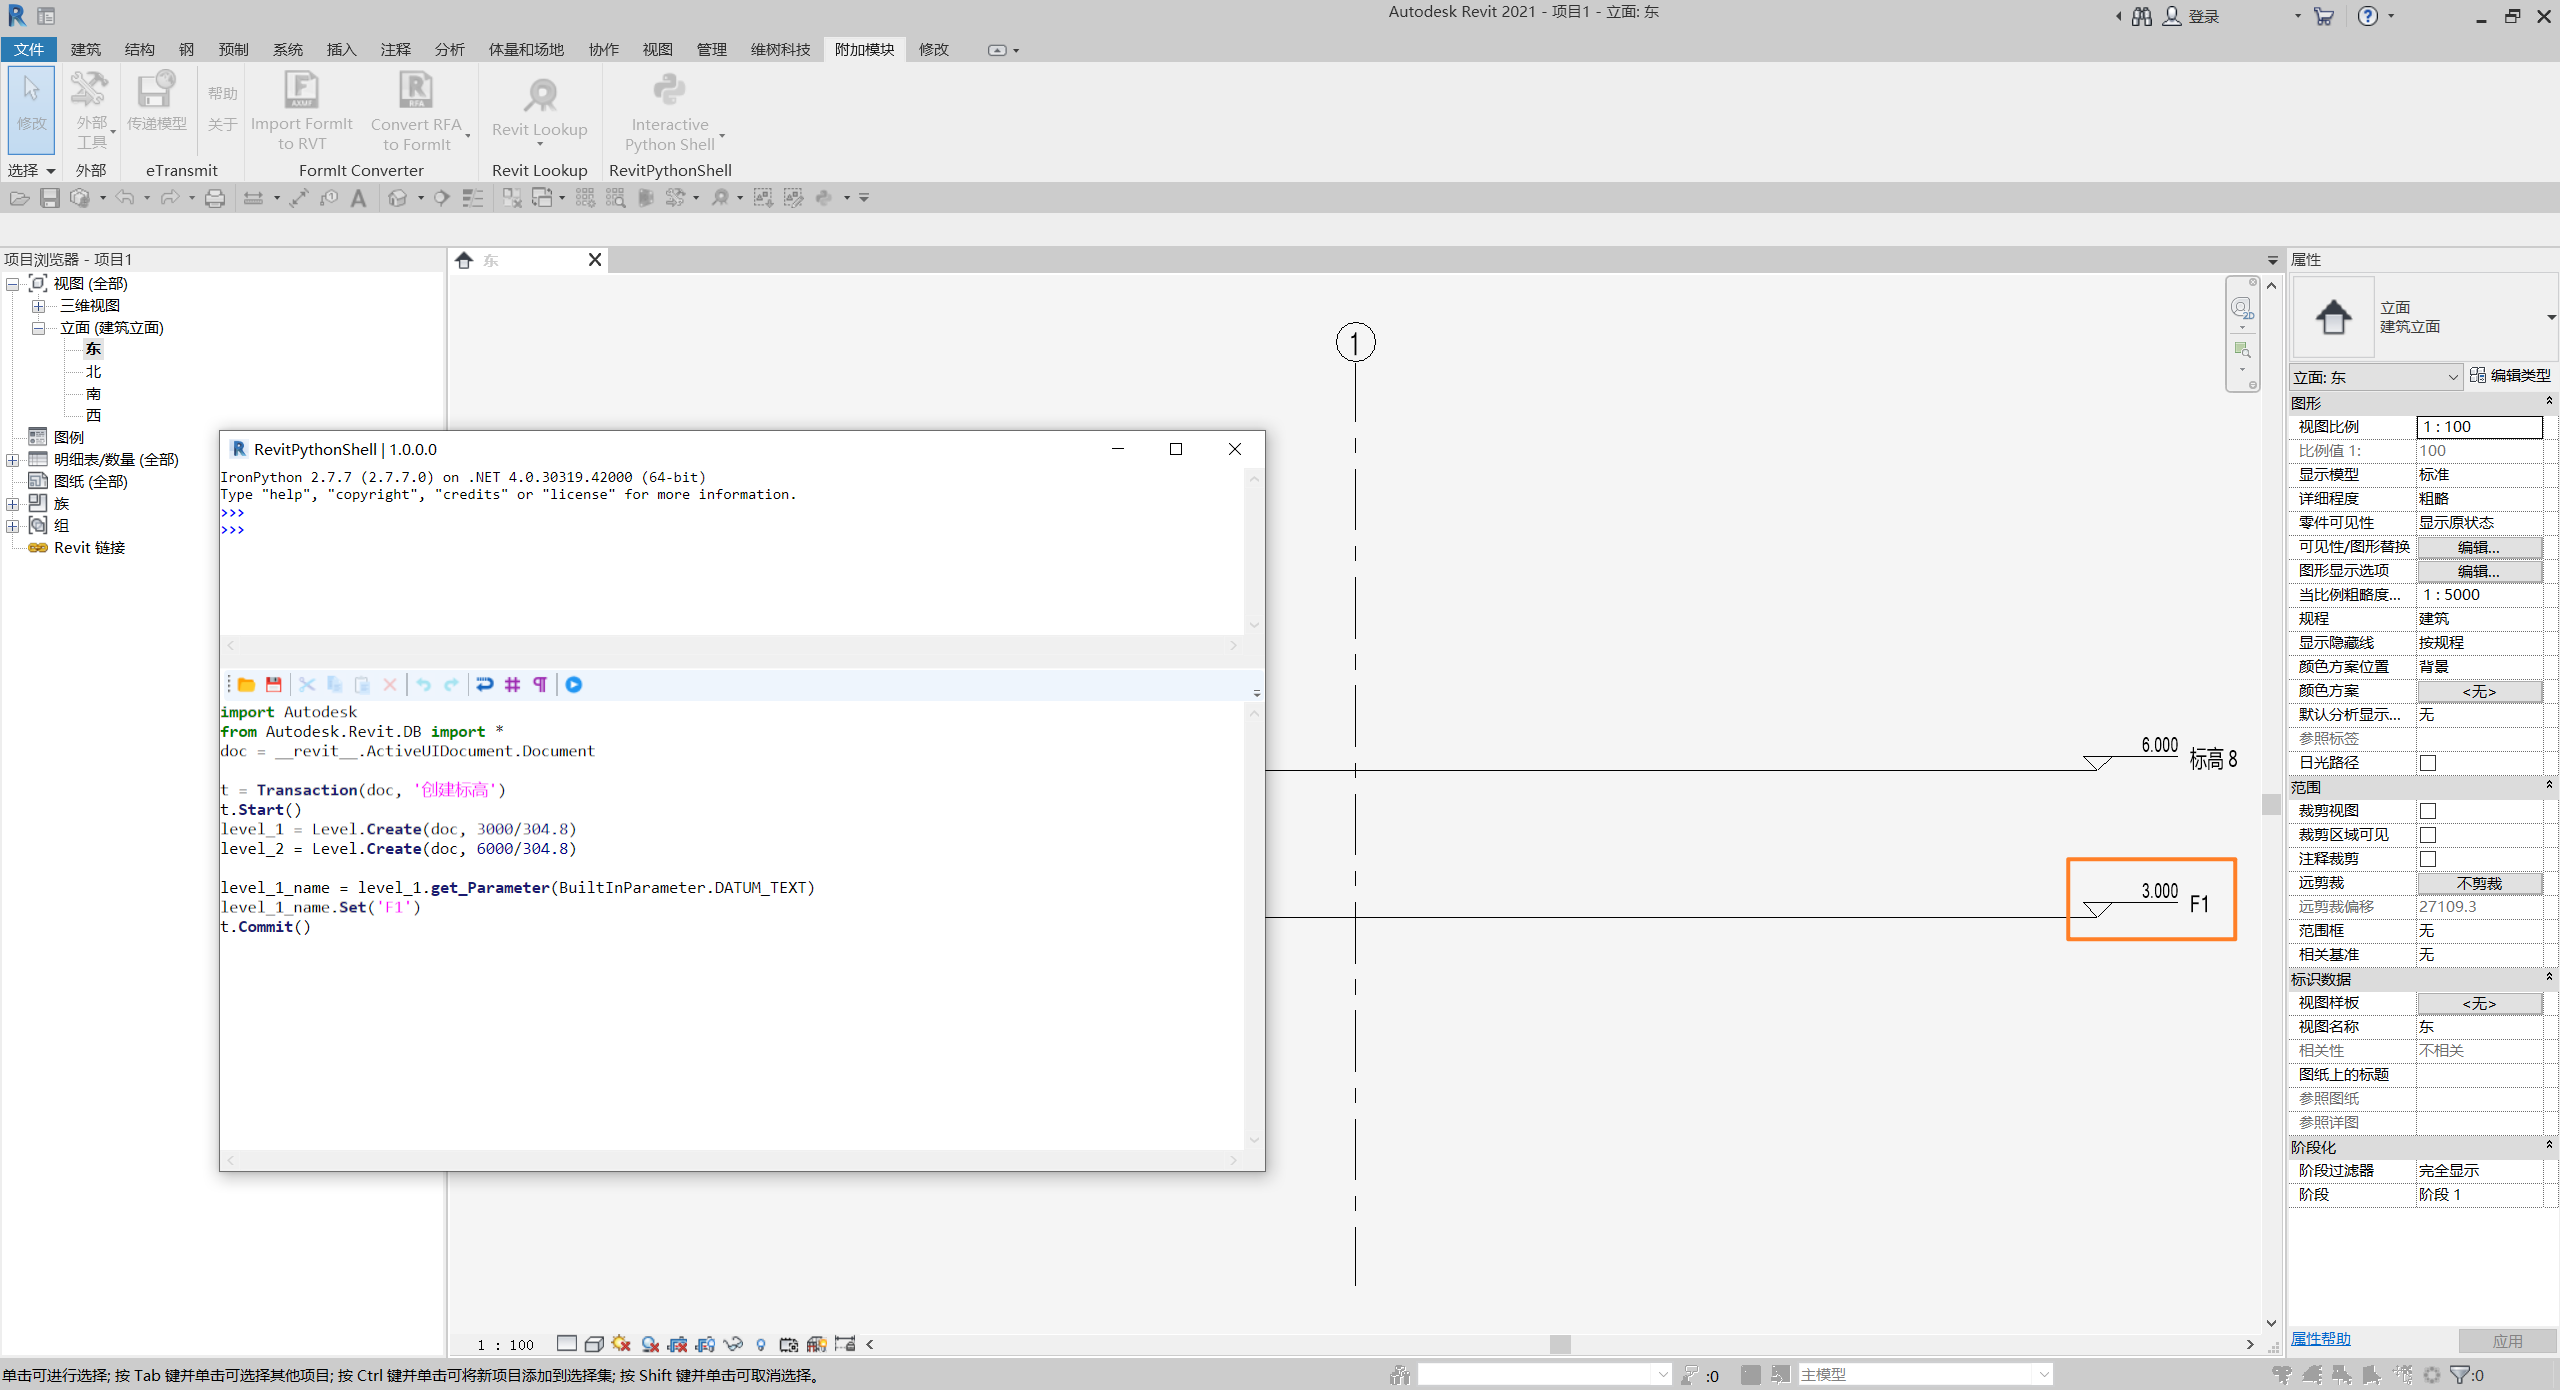
Task: Open 属性帮助 link
Action: (x=2320, y=1339)
